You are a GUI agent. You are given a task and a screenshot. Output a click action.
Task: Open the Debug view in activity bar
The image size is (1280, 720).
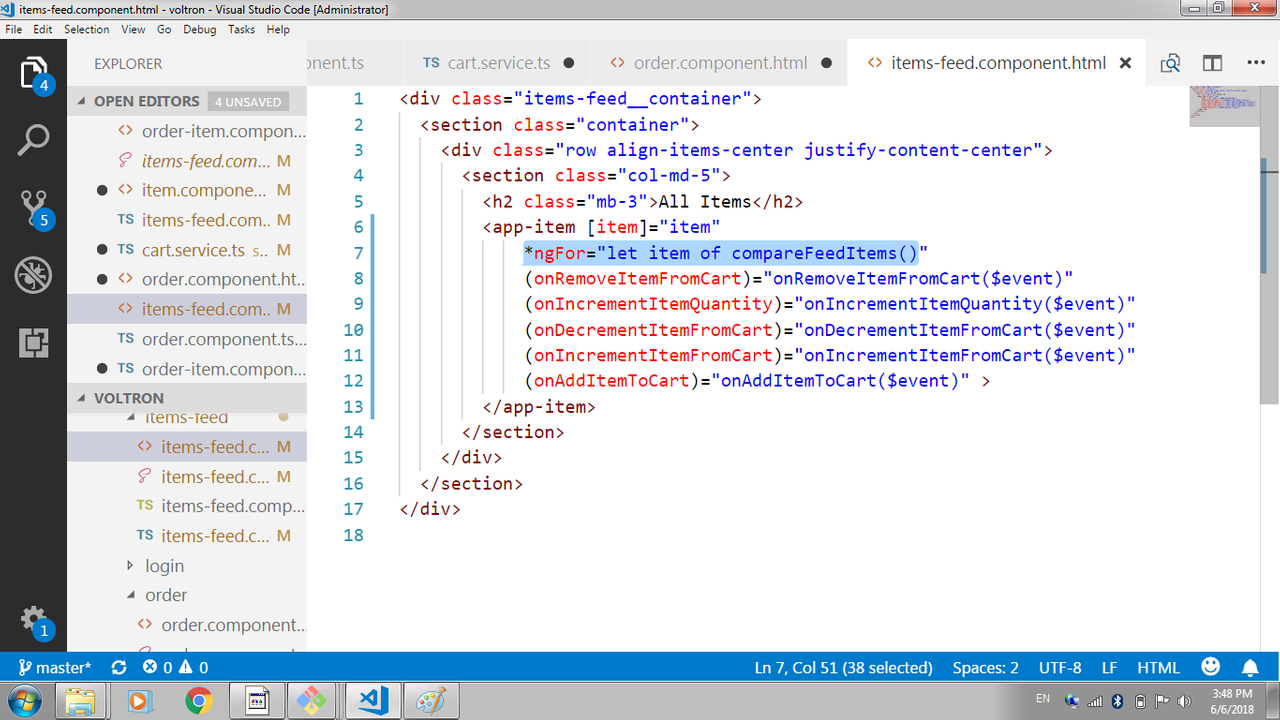pos(33,275)
